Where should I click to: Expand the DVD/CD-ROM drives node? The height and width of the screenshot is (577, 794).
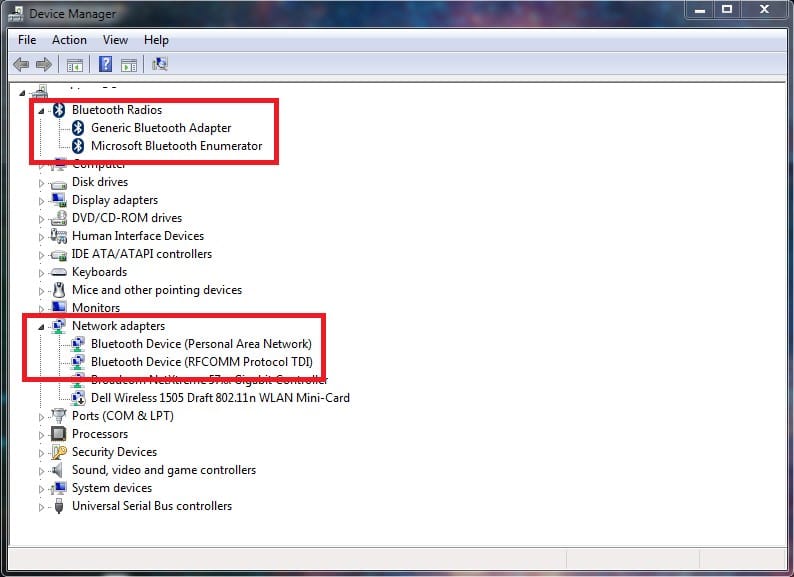point(41,219)
